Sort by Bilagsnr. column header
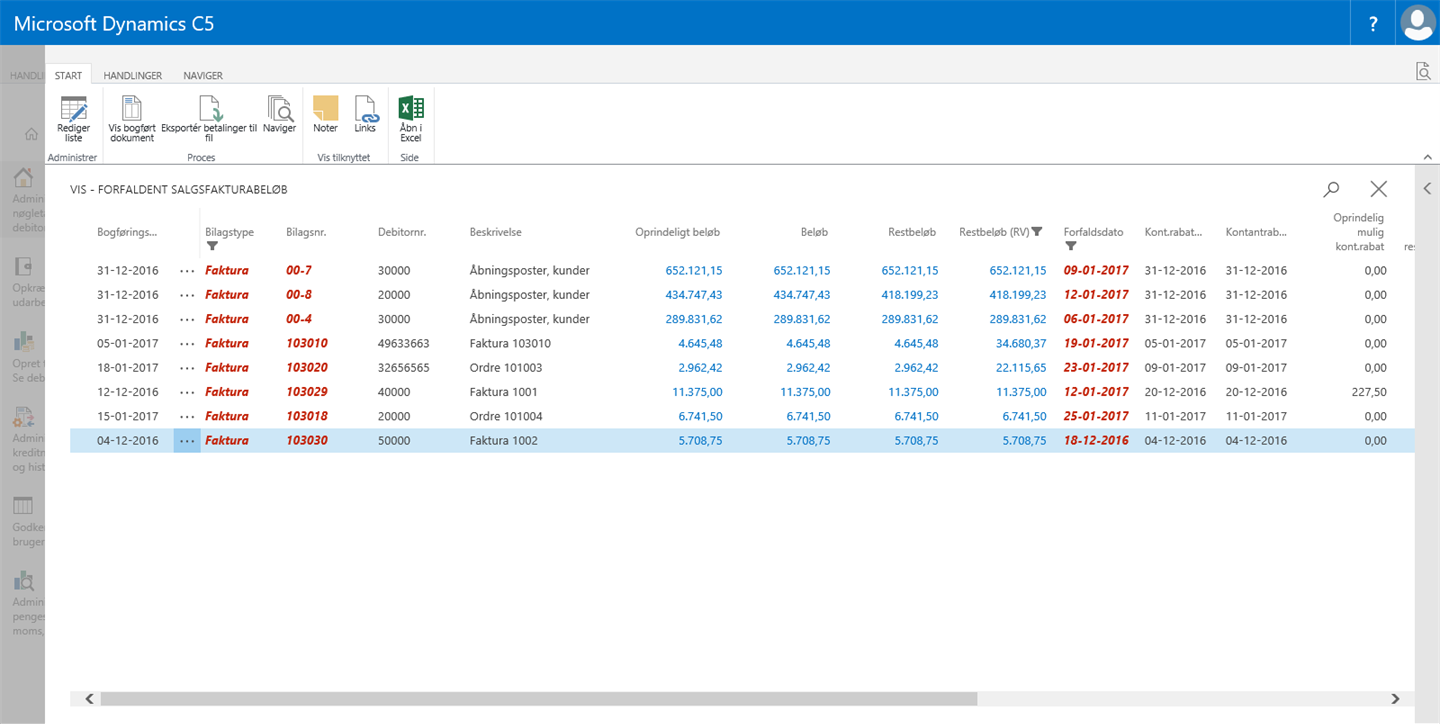Viewport: 1440px width, 724px height. (x=306, y=232)
